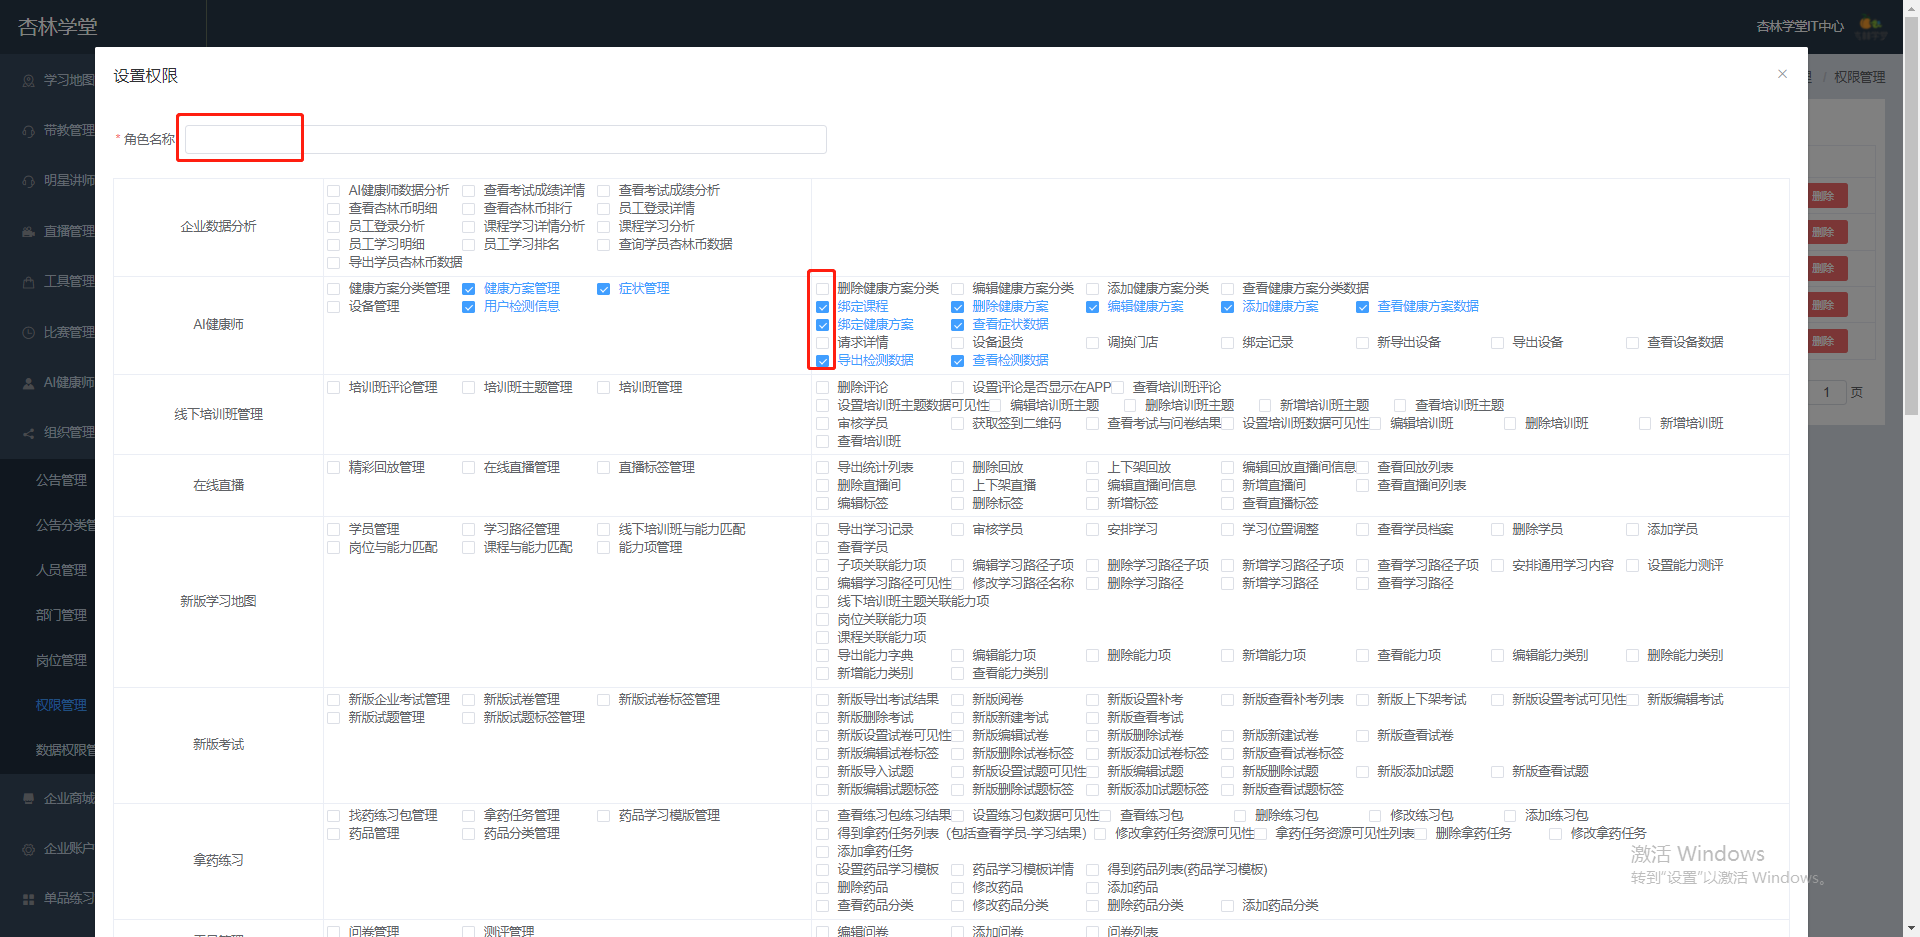
Task: Check 学员管理 checkbox
Action: click(334, 530)
